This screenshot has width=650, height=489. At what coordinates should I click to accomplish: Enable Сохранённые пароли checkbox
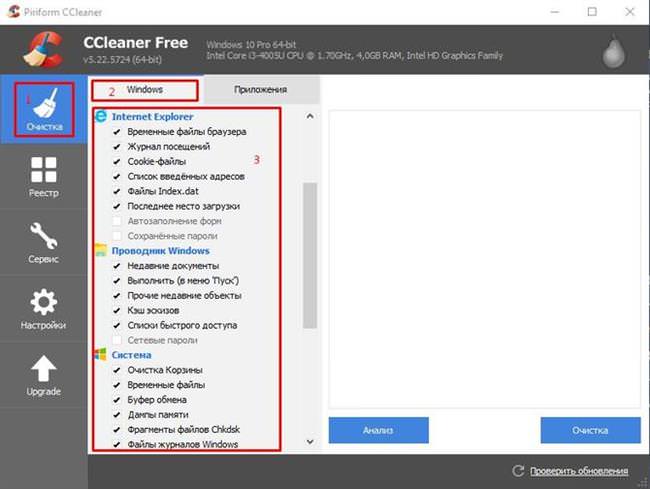point(117,236)
